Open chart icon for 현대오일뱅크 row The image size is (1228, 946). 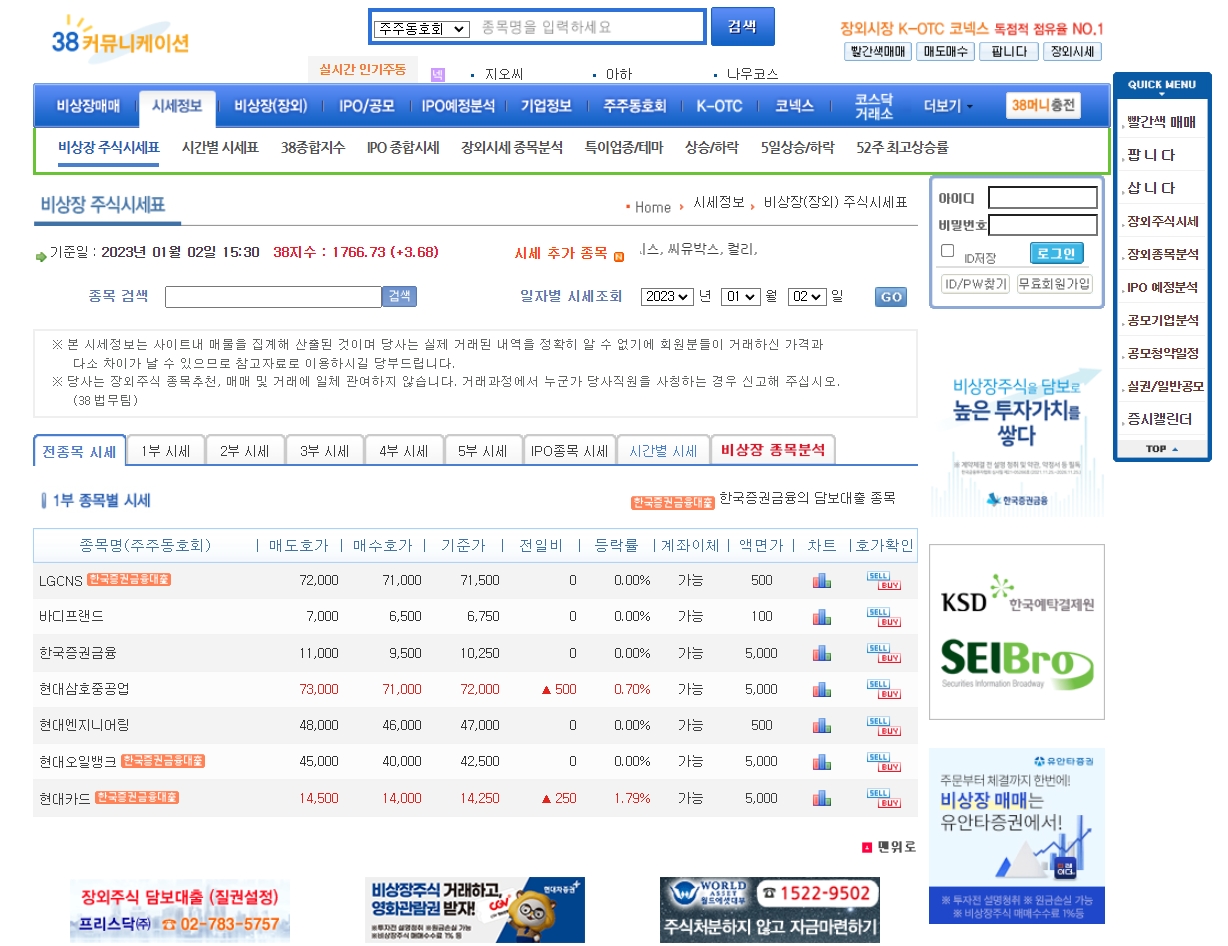[821, 761]
